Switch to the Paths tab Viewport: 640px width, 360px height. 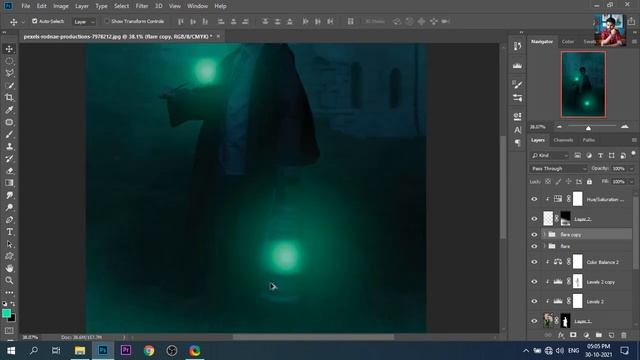click(x=589, y=140)
